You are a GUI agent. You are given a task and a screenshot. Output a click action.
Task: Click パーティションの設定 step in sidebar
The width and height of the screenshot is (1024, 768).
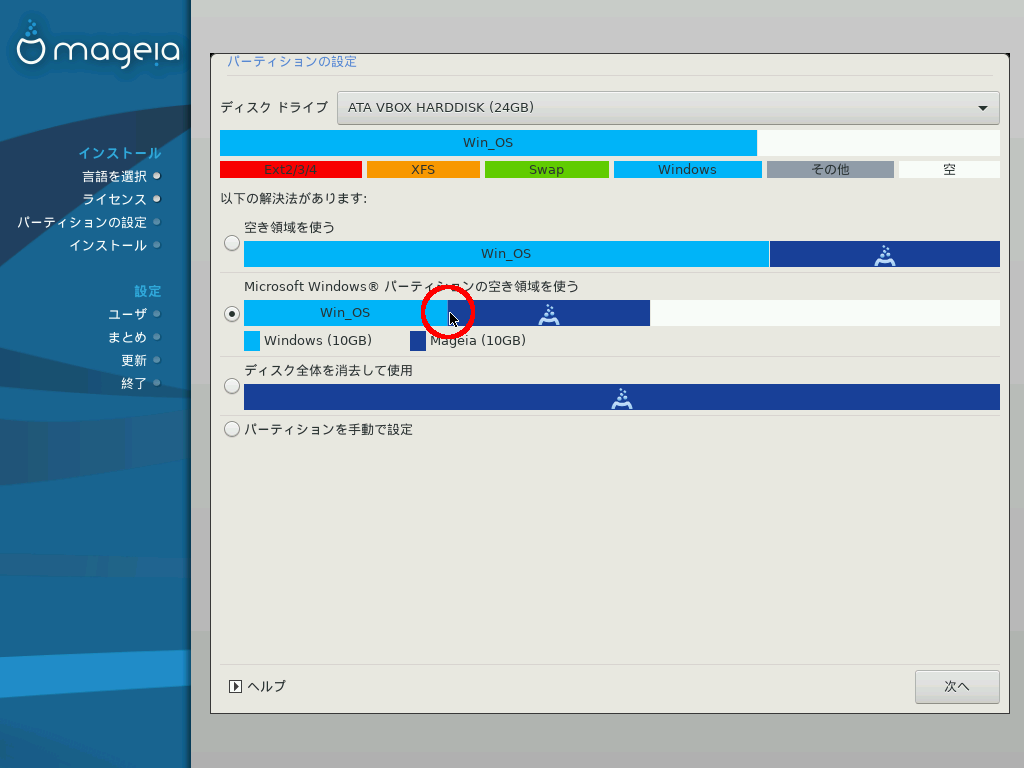point(82,223)
